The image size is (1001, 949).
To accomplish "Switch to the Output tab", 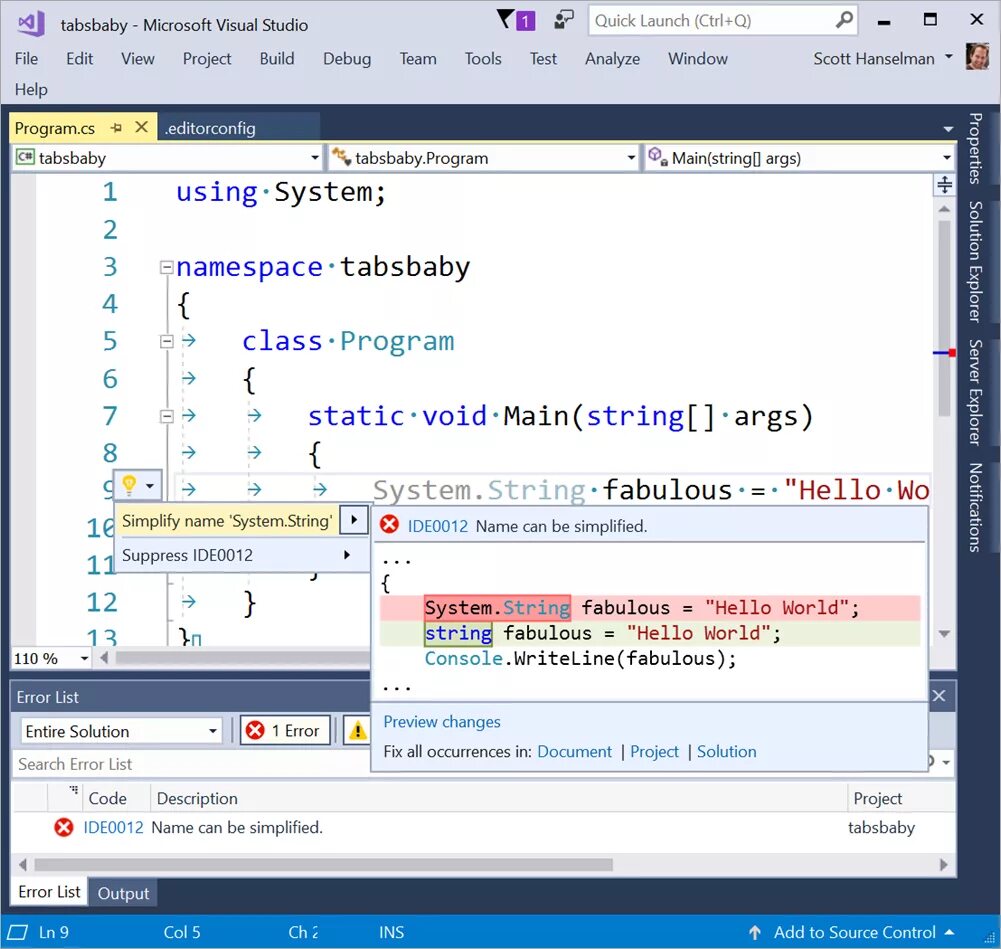I will click(x=123, y=893).
